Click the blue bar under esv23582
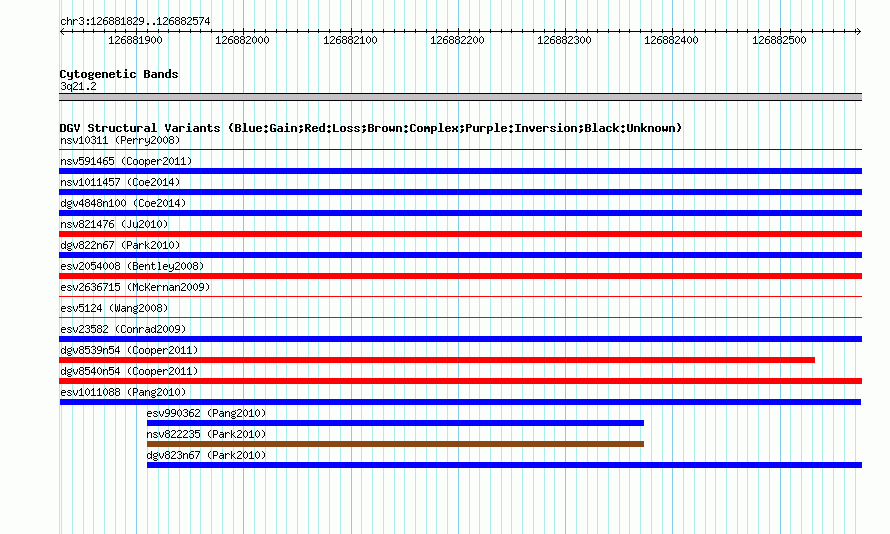890x534 pixels. (460, 339)
